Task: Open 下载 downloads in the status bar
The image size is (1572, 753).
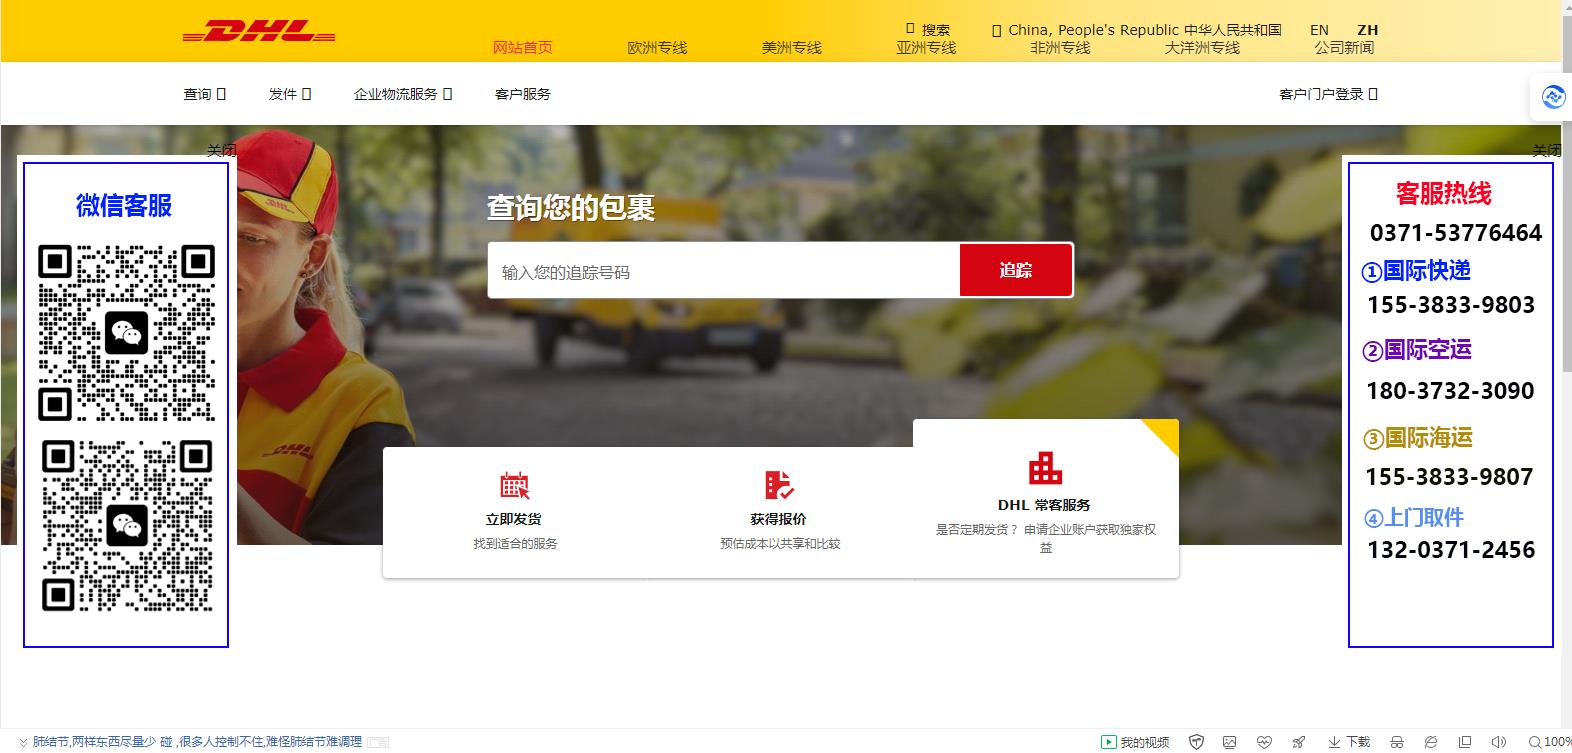Action: coord(1348,742)
